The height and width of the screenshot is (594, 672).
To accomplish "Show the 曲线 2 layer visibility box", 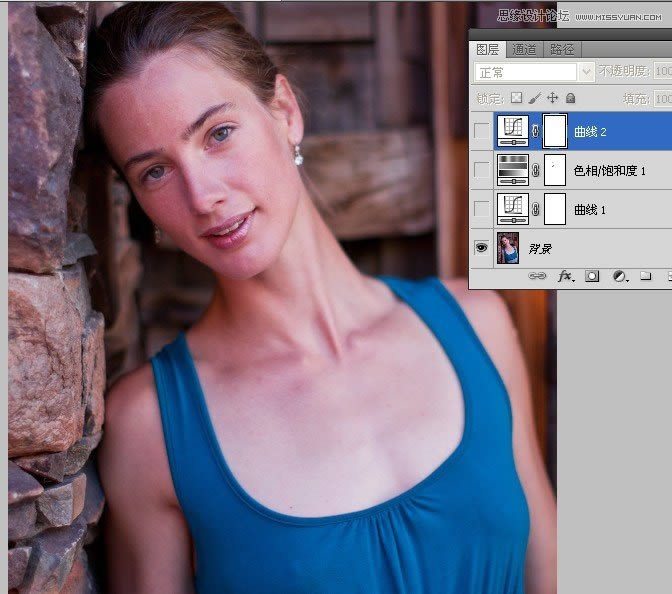I will click(x=482, y=130).
